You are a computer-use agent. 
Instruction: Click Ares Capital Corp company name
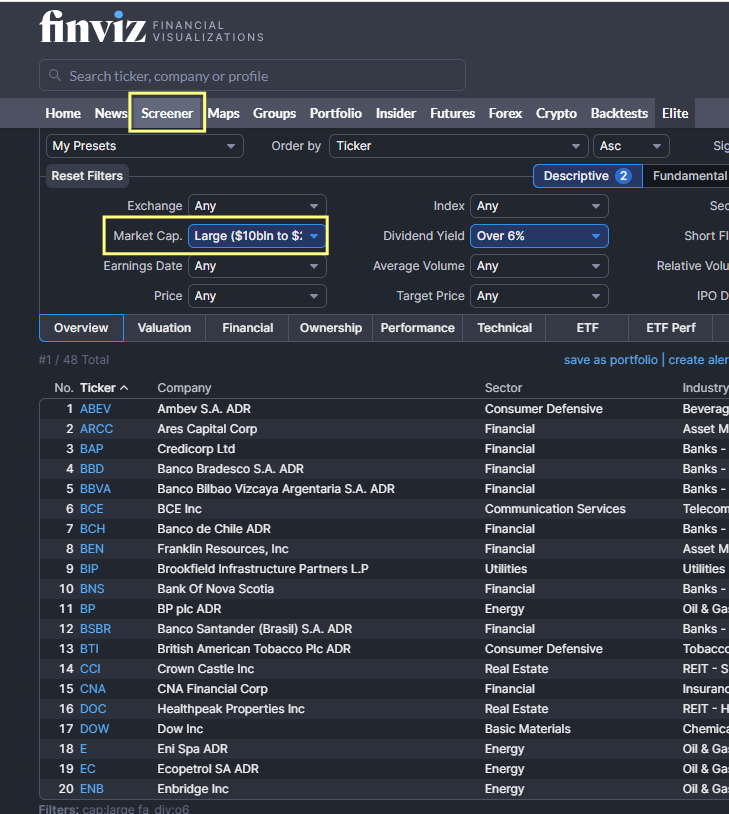click(x=207, y=429)
